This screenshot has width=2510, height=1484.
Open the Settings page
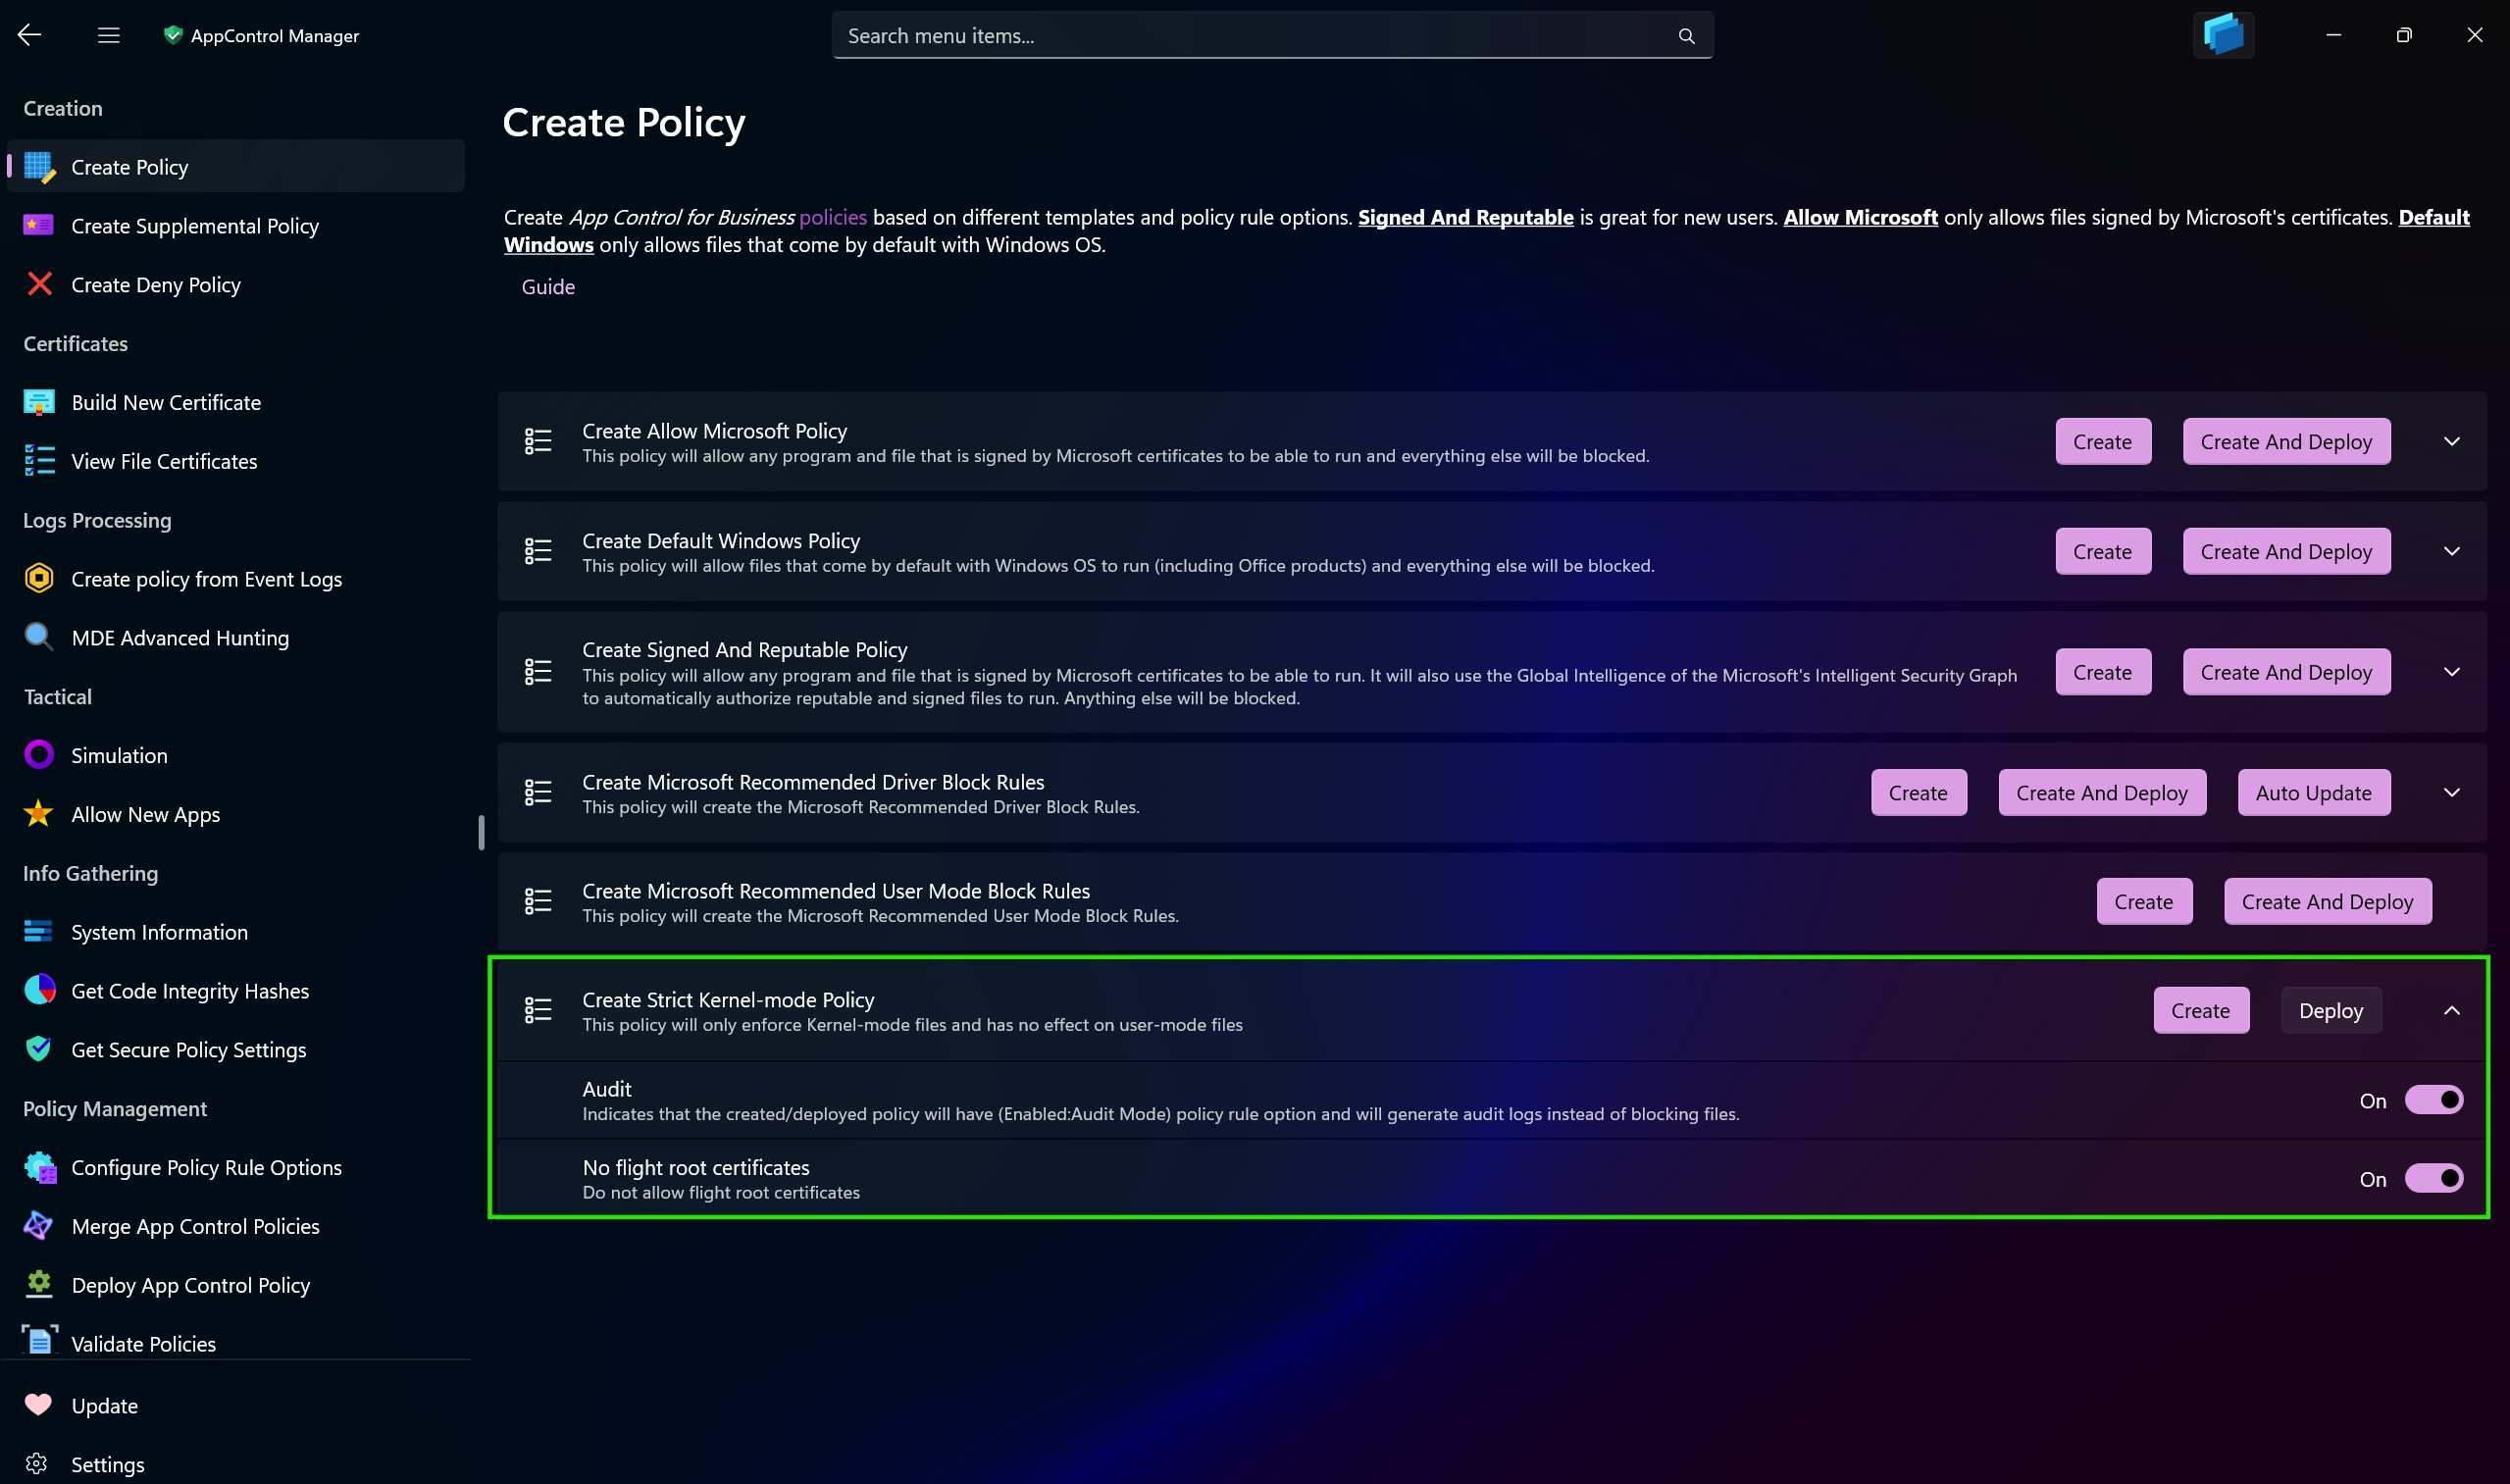236,1464
